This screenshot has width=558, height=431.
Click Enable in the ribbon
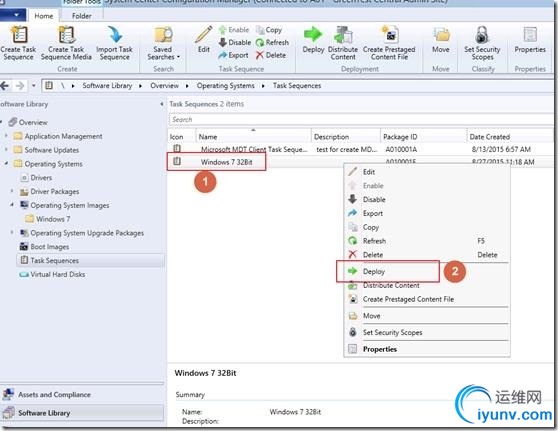tap(233, 30)
